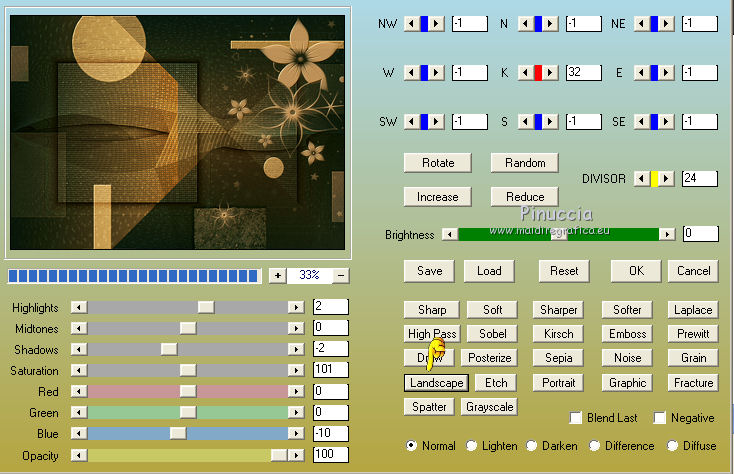The height and width of the screenshot is (474, 734).
Task: Apply the Laplace preset
Action: click(693, 310)
